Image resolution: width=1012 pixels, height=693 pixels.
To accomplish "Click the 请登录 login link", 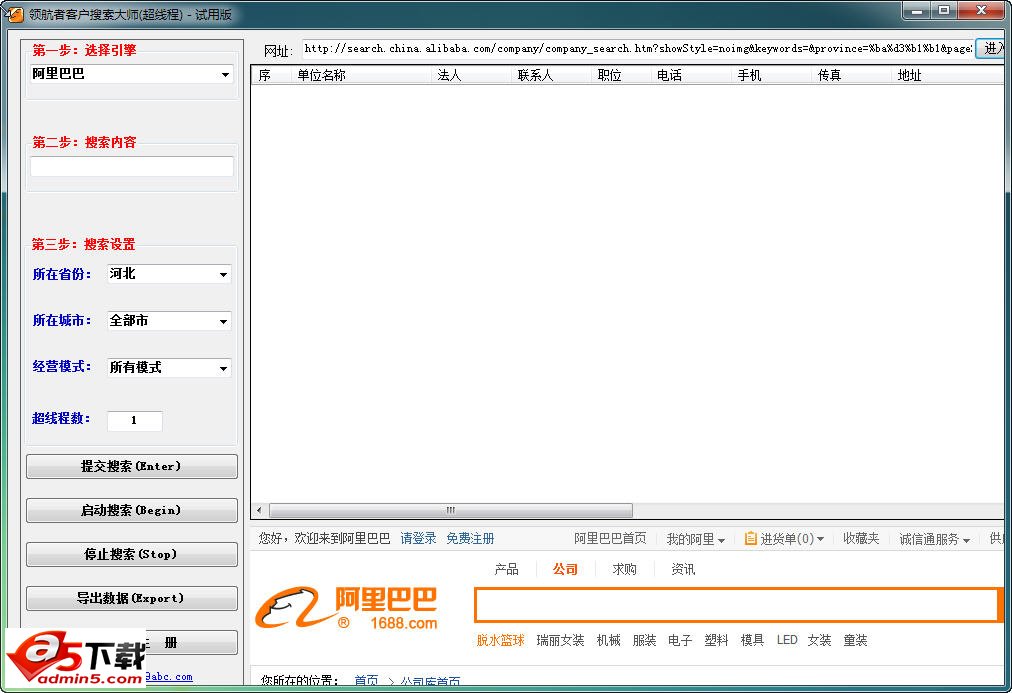I will [x=418, y=538].
